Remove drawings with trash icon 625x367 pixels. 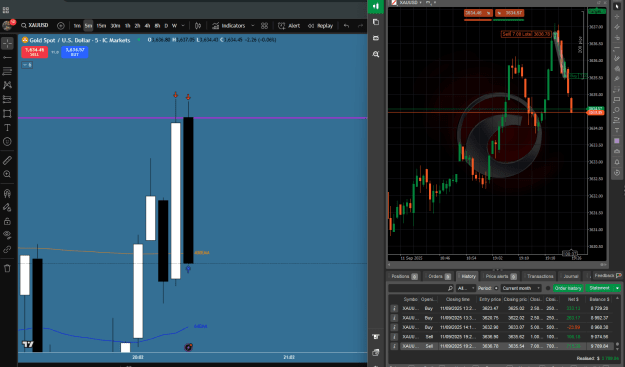[x=7, y=268]
